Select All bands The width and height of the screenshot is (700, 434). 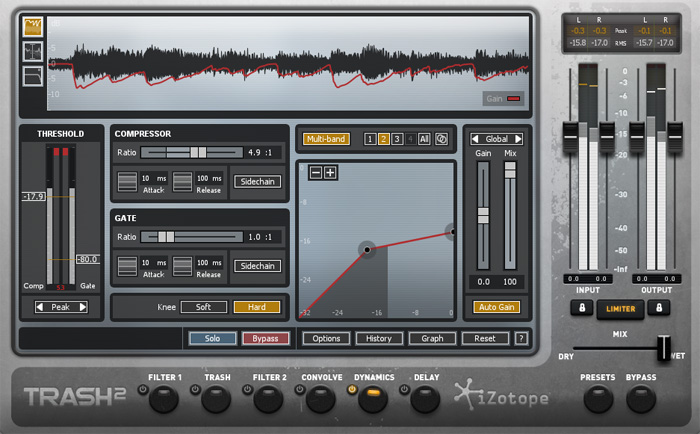pyautogui.click(x=424, y=139)
